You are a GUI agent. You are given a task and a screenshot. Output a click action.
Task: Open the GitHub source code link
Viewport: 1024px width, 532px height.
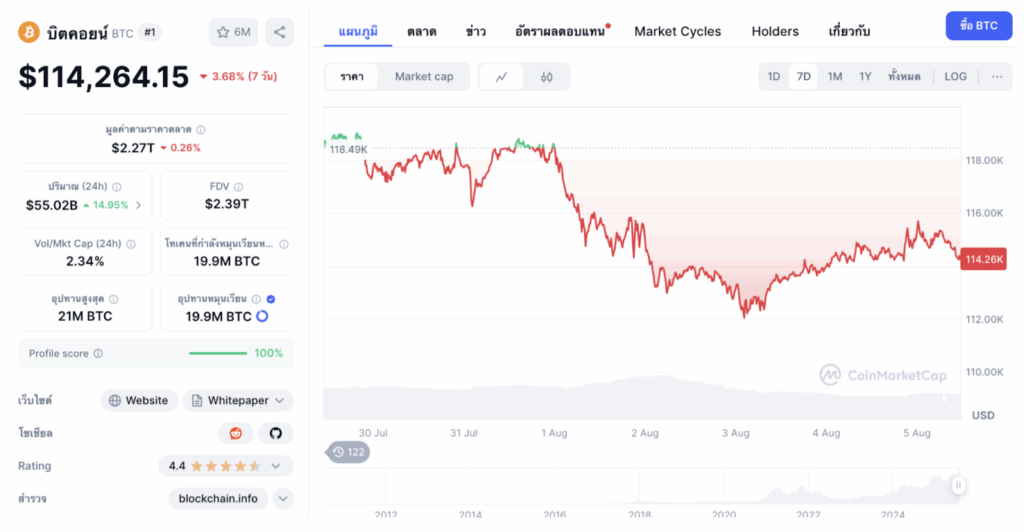[276, 433]
